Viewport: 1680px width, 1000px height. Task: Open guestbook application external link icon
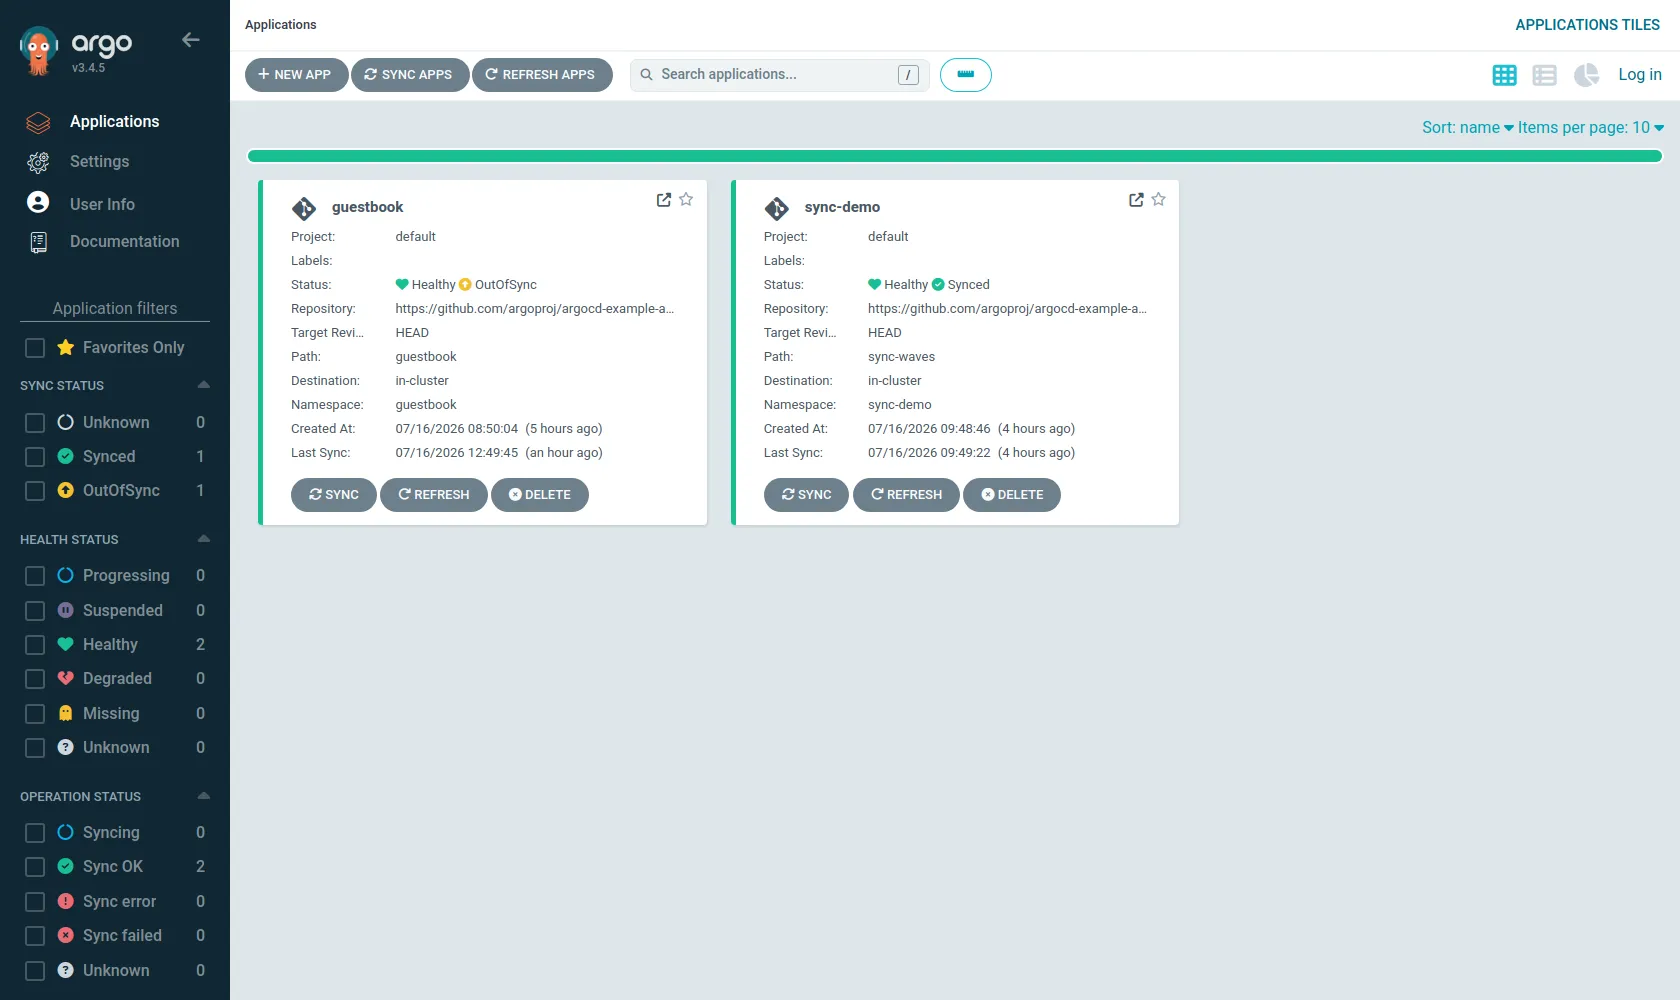pyautogui.click(x=664, y=200)
